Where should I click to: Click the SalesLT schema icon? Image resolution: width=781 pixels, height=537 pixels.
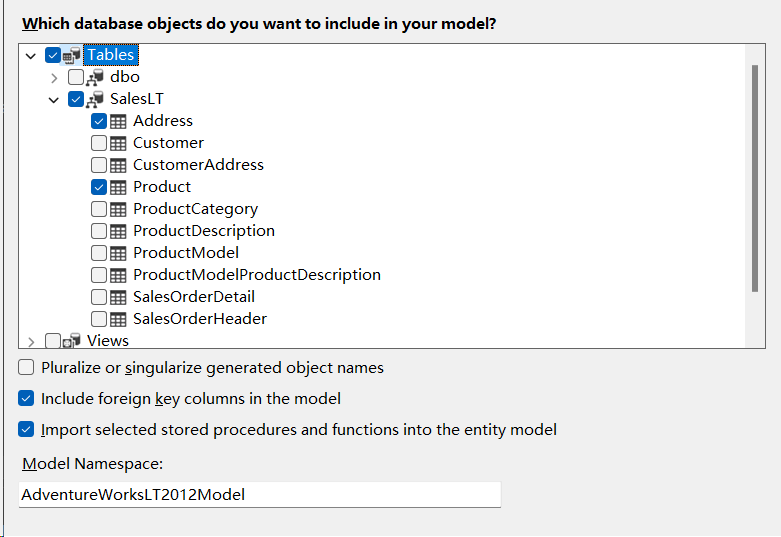point(95,99)
